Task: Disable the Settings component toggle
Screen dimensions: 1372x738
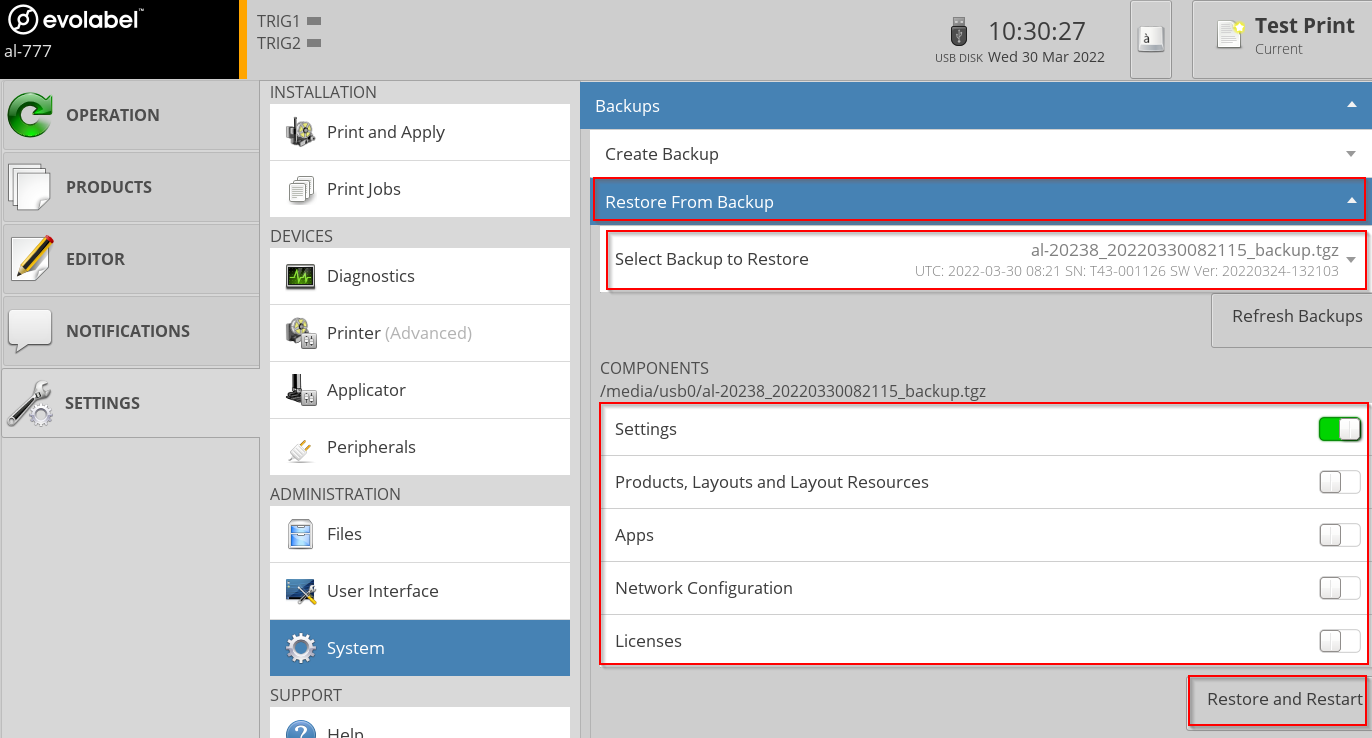Action: (1340, 429)
